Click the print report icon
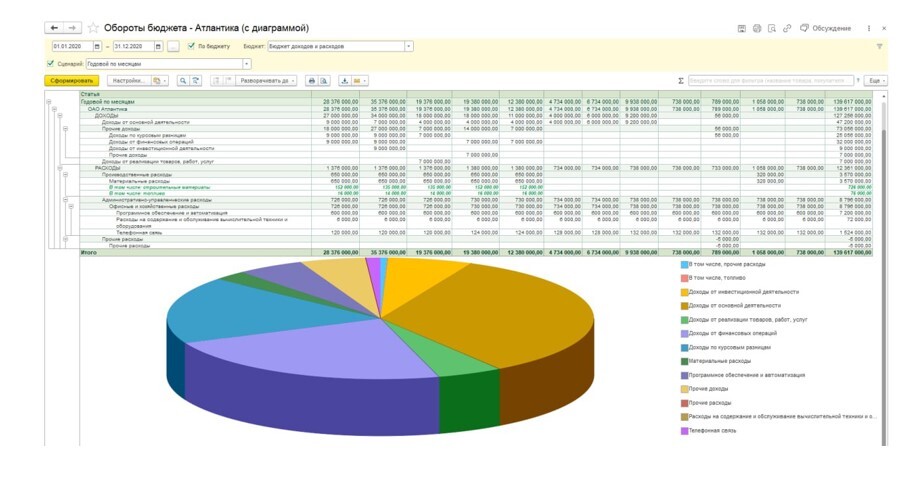913x501 pixels. (x=313, y=80)
